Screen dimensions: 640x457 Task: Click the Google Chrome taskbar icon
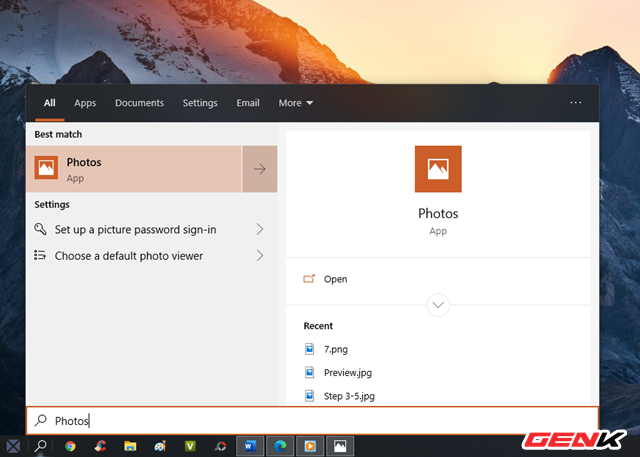click(70, 446)
